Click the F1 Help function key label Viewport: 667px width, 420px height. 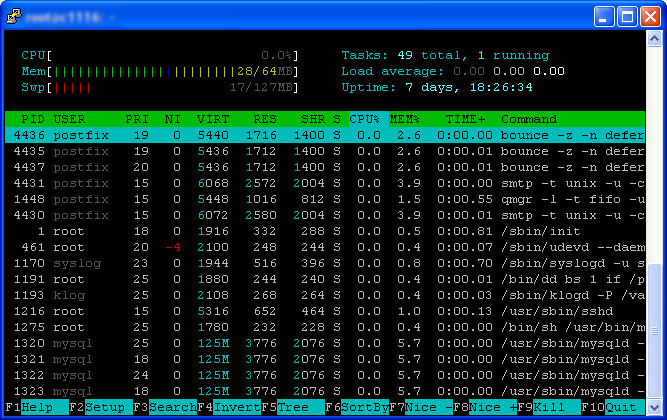(37, 407)
